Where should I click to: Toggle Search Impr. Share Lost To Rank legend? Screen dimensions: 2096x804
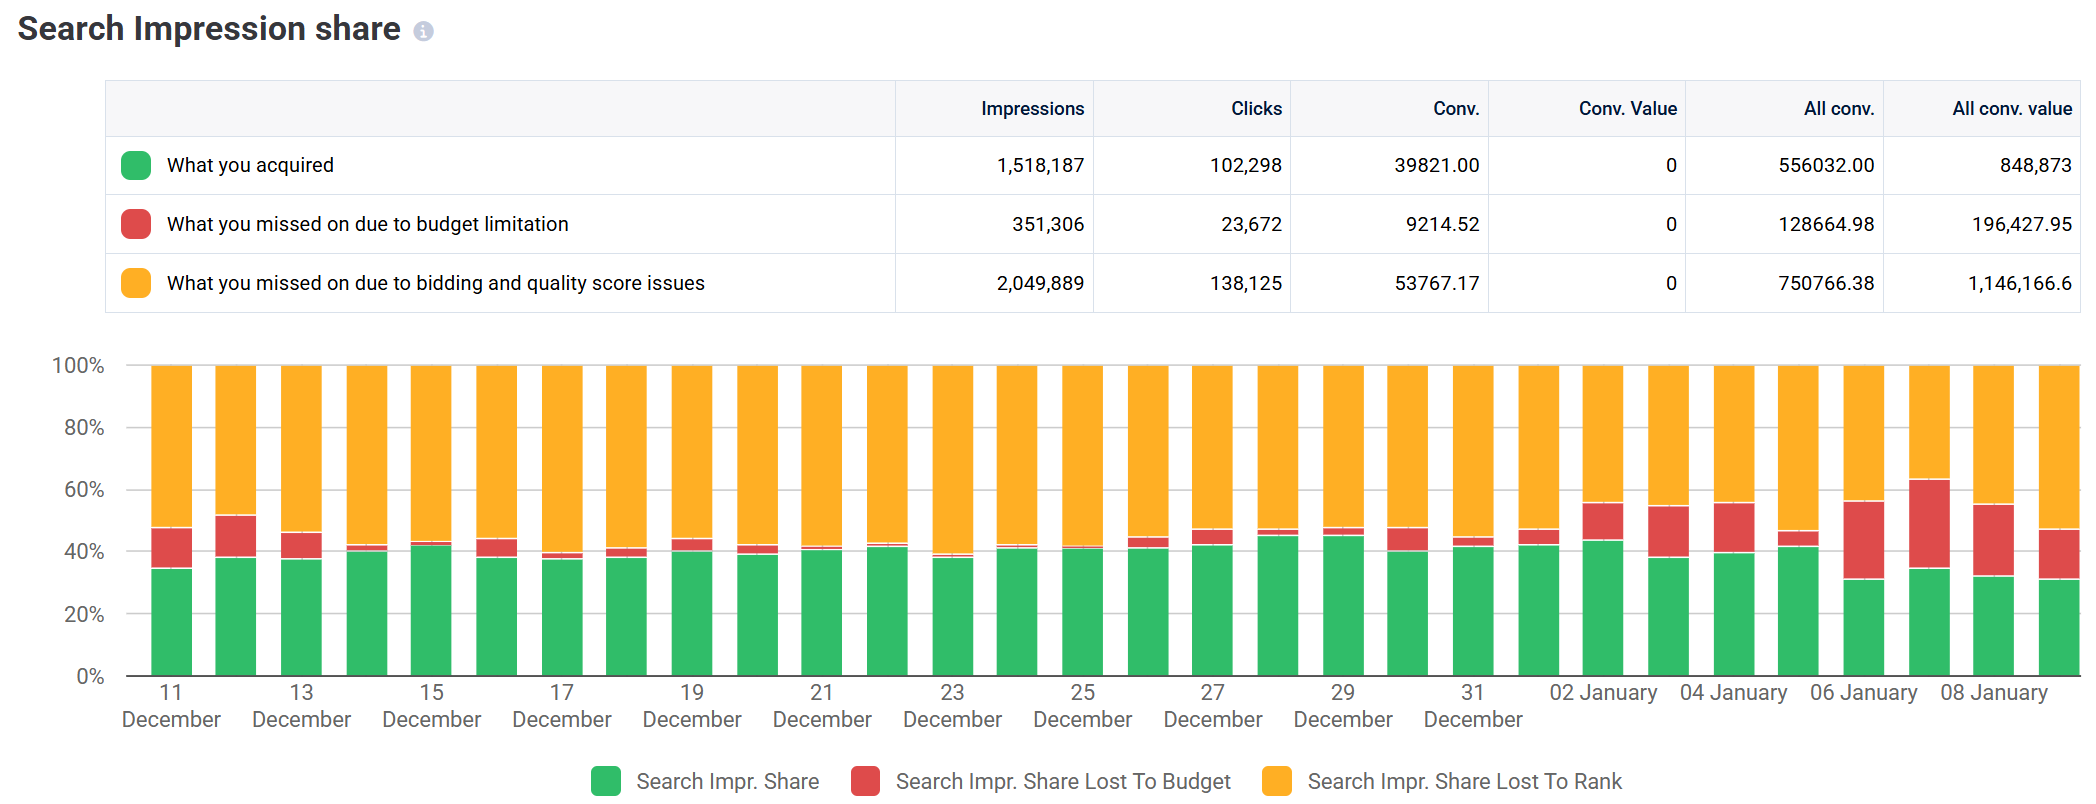pyautogui.click(x=1442, y=781)
